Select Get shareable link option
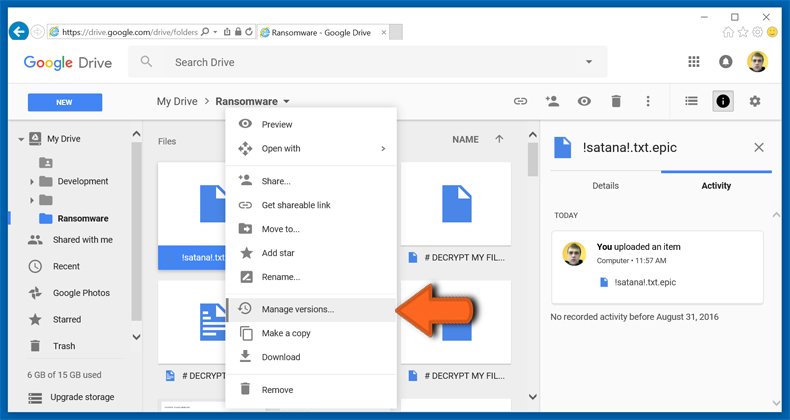 (311, 205)
